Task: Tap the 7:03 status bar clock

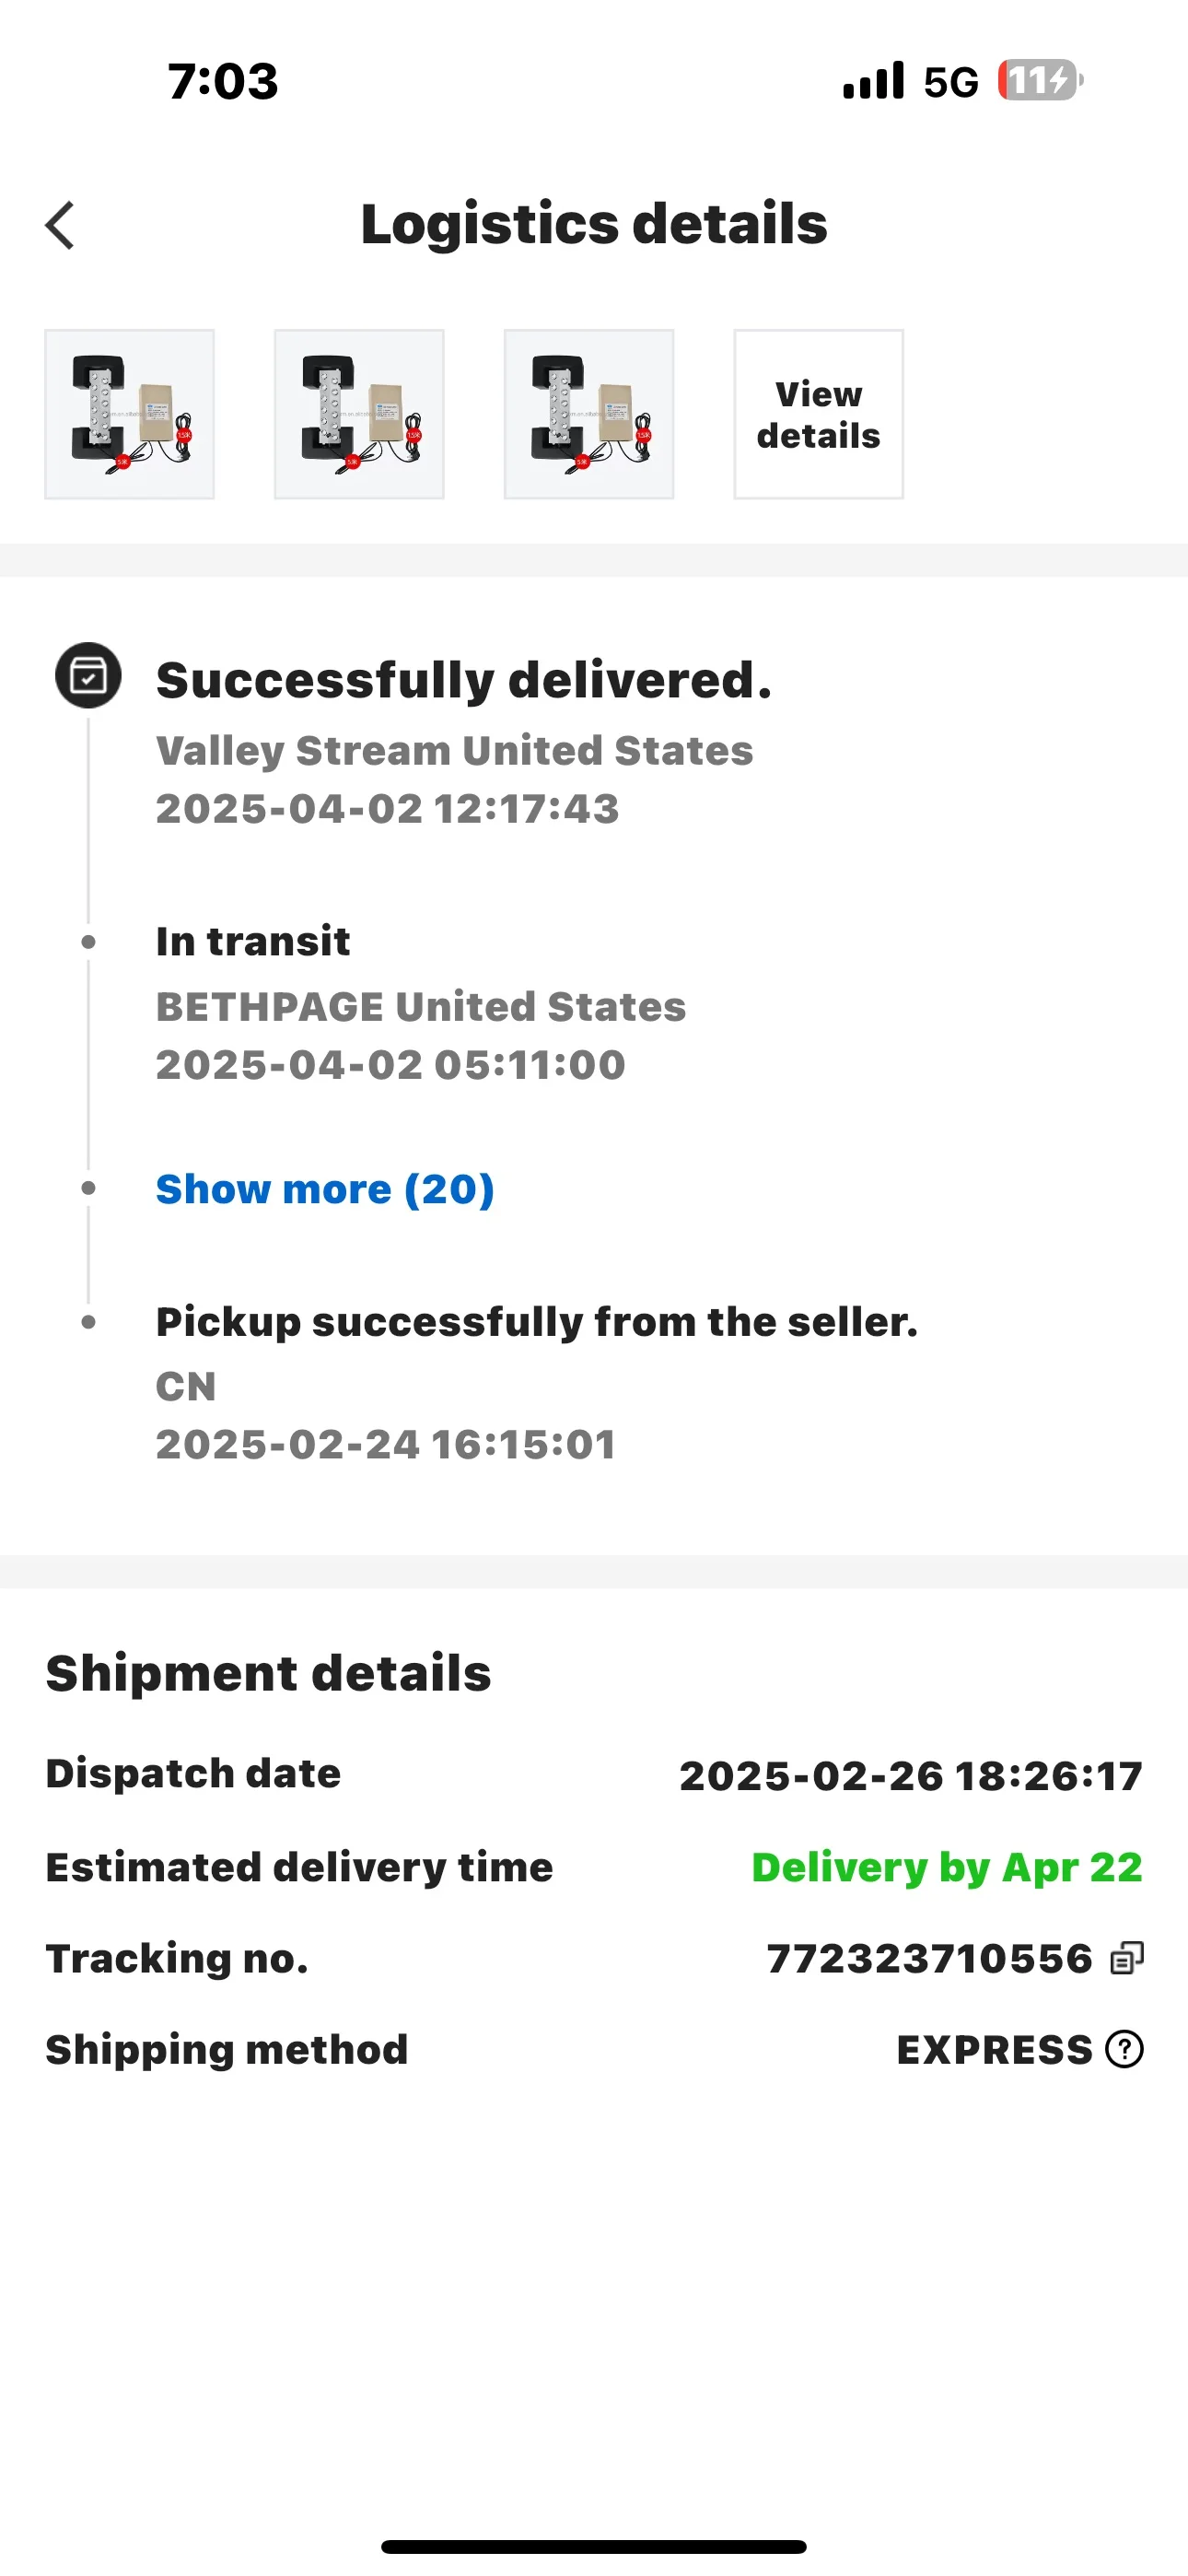Action: (223, 81)
